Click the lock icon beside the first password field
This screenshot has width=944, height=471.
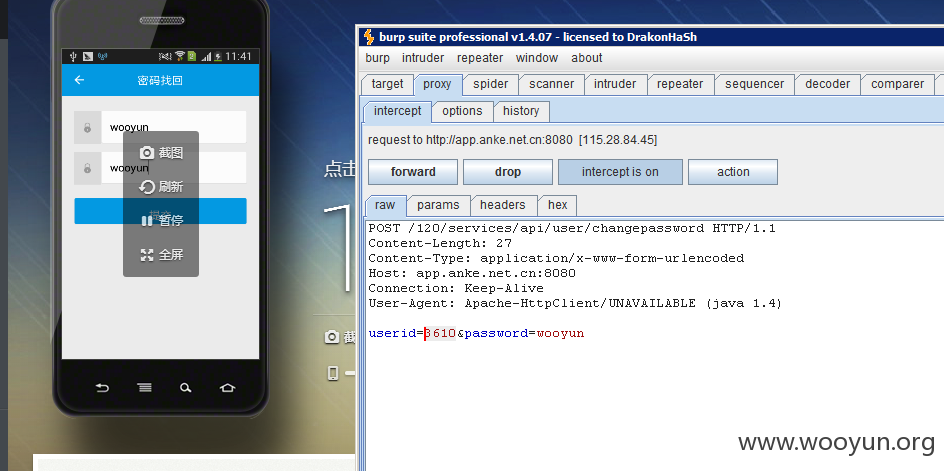click(x=88, y=127)
